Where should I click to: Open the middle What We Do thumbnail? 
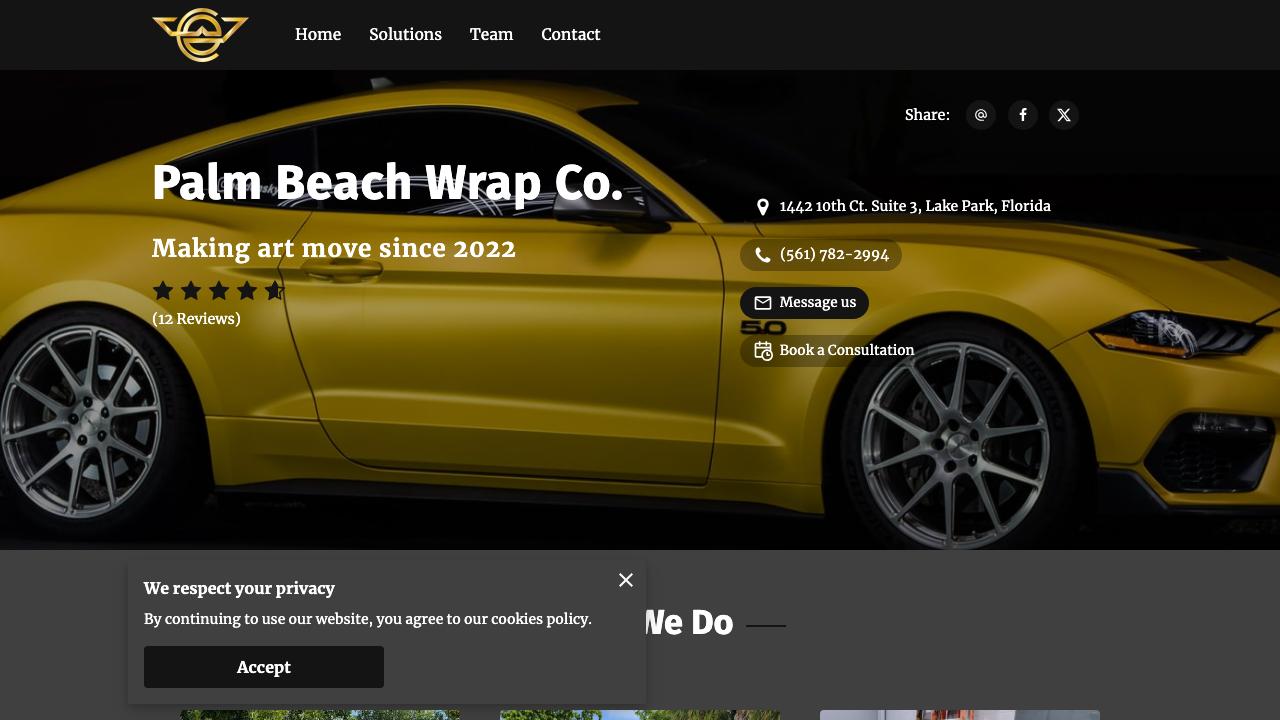[639, 714]
